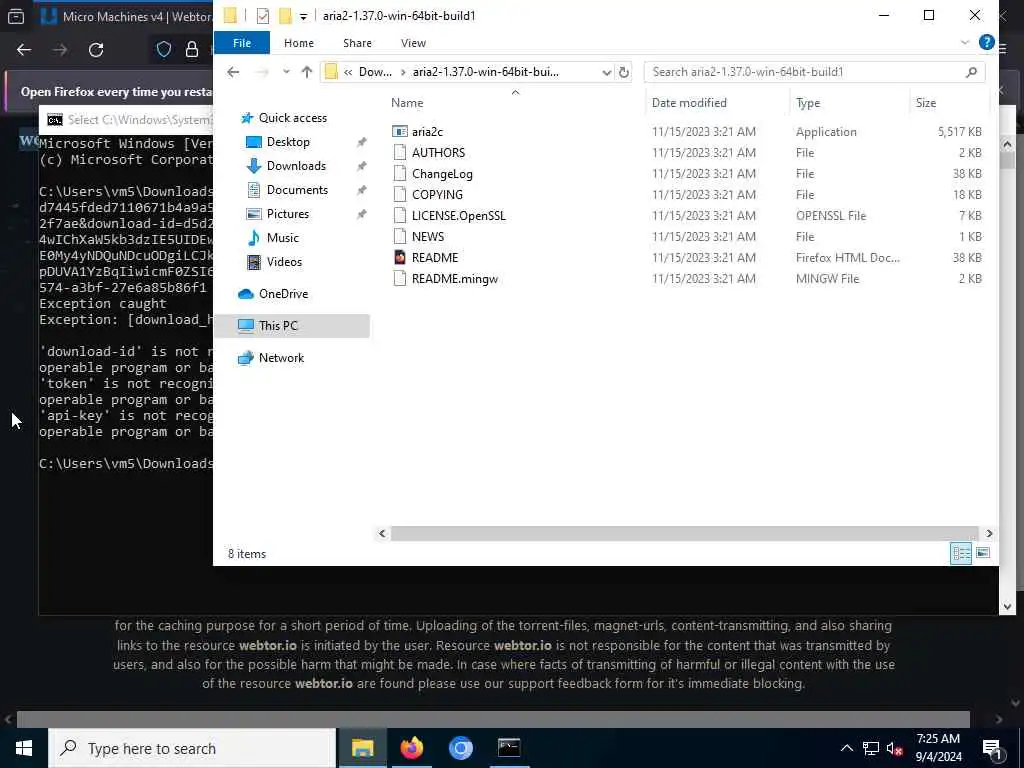Select the README Firefox HTML document icon
Screen dimensions: 1024x768
[400, 257]
